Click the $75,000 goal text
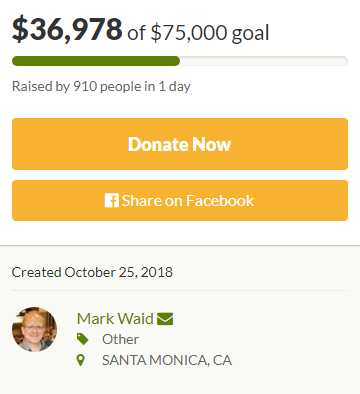The height and width of the screenshot is (394, 360). [189, 33]
